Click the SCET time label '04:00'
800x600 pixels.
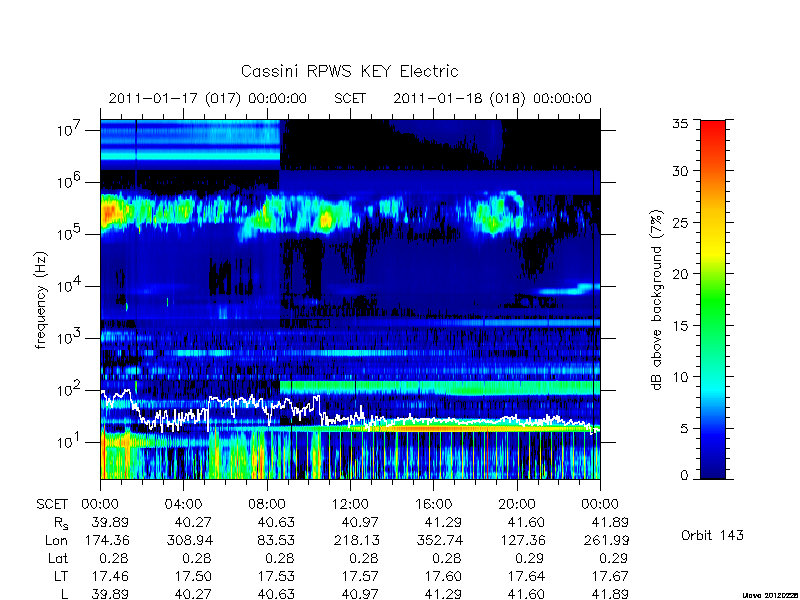(x=183, y=505)
